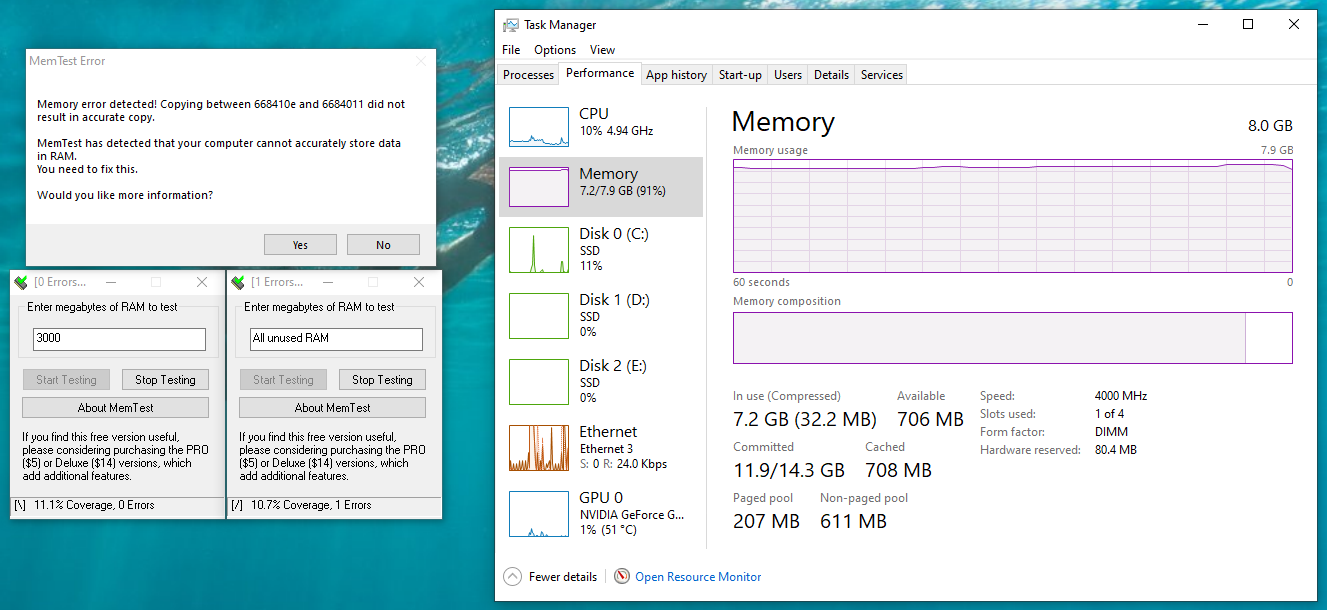Open Disk 2 (E:) performance view
This screenshot has height=610, width=1327.
point(601,381)
